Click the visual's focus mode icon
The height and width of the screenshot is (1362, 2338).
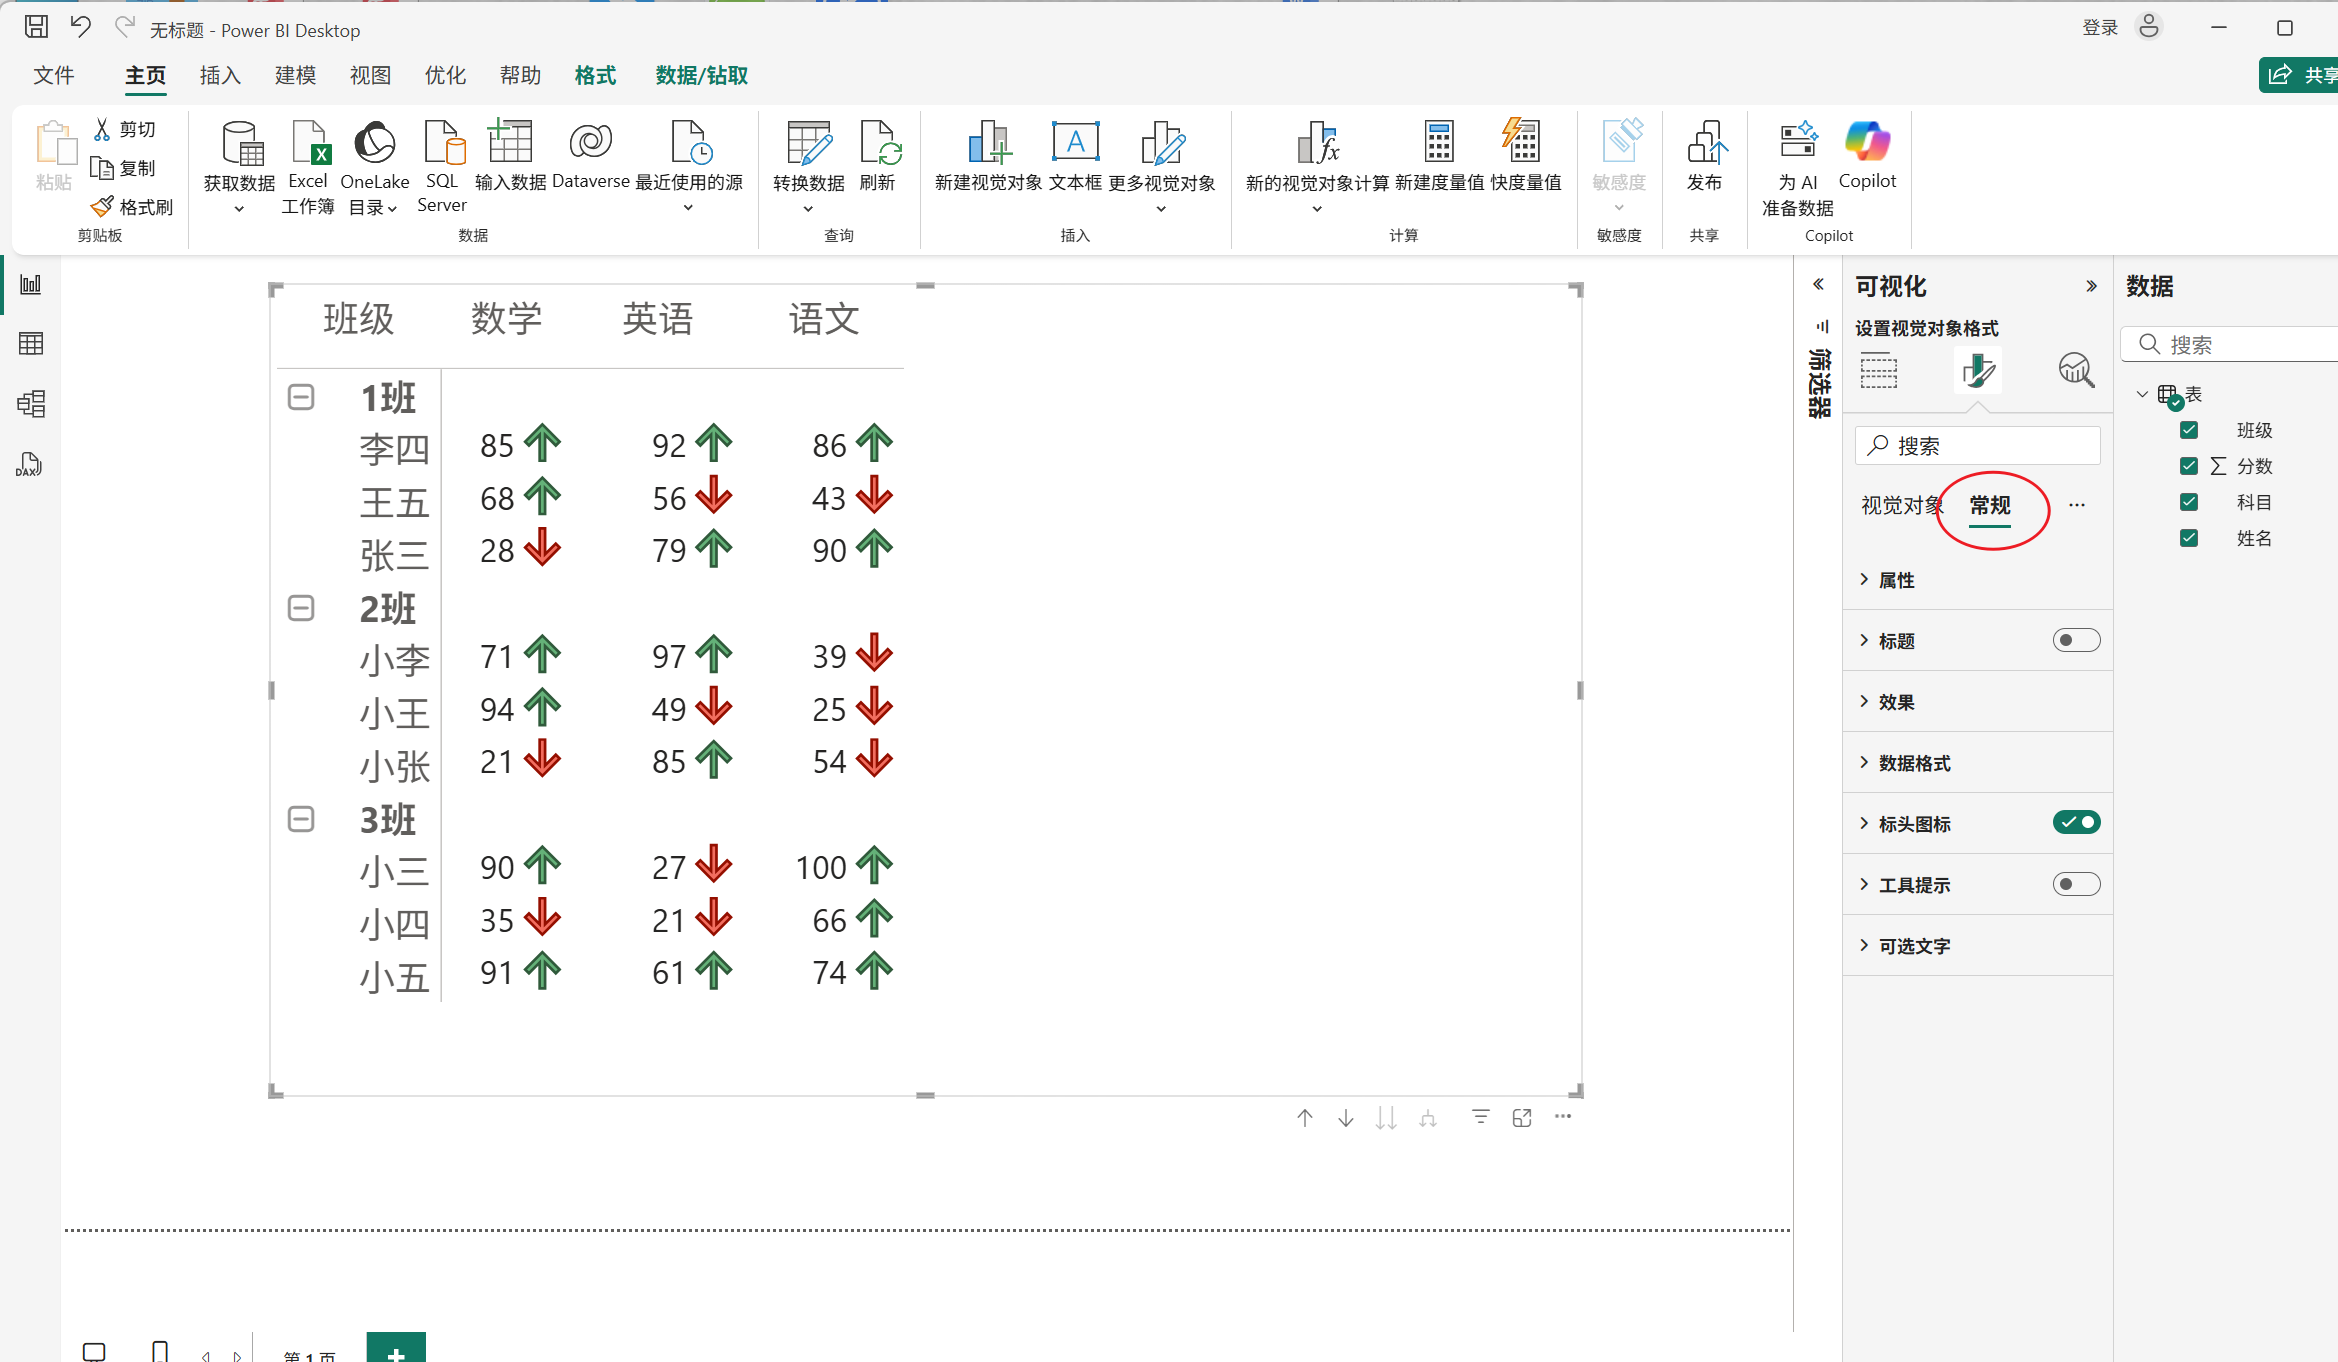tap(1522, 1118)
